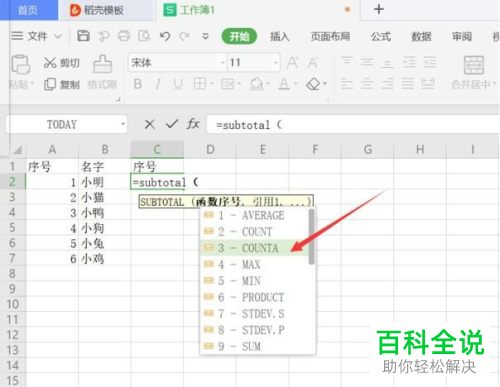Image resolution: width=500 pixels, height=387 pixels.
Task: Toggle Bold formatting
Action: click(x=138, y=84)
